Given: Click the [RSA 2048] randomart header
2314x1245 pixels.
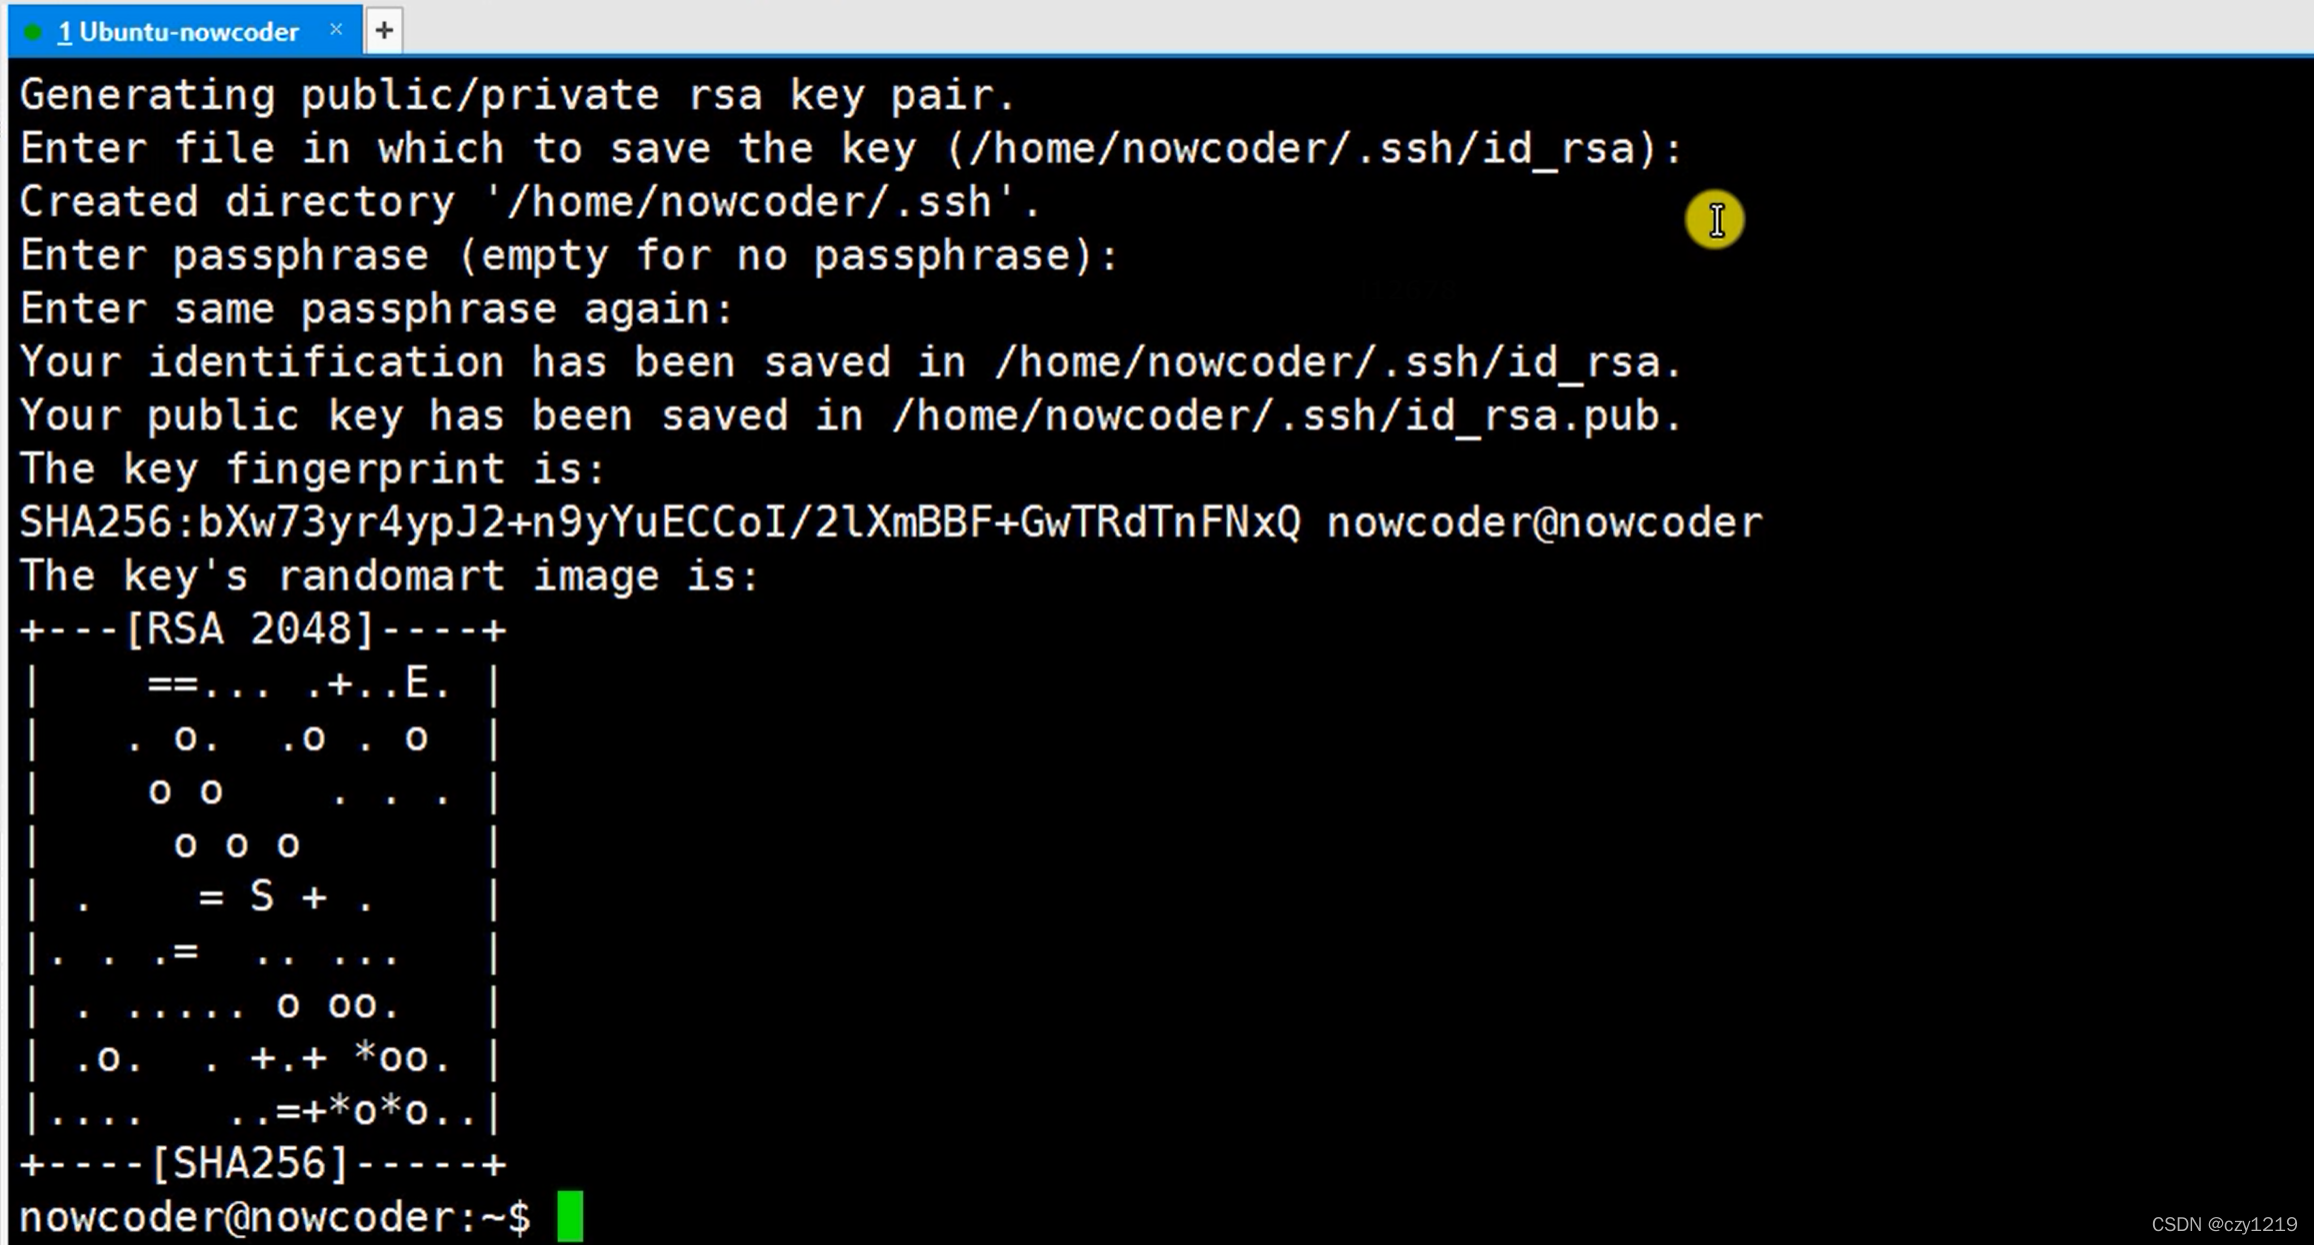Looking at the screenshot, I should (250, 629).
